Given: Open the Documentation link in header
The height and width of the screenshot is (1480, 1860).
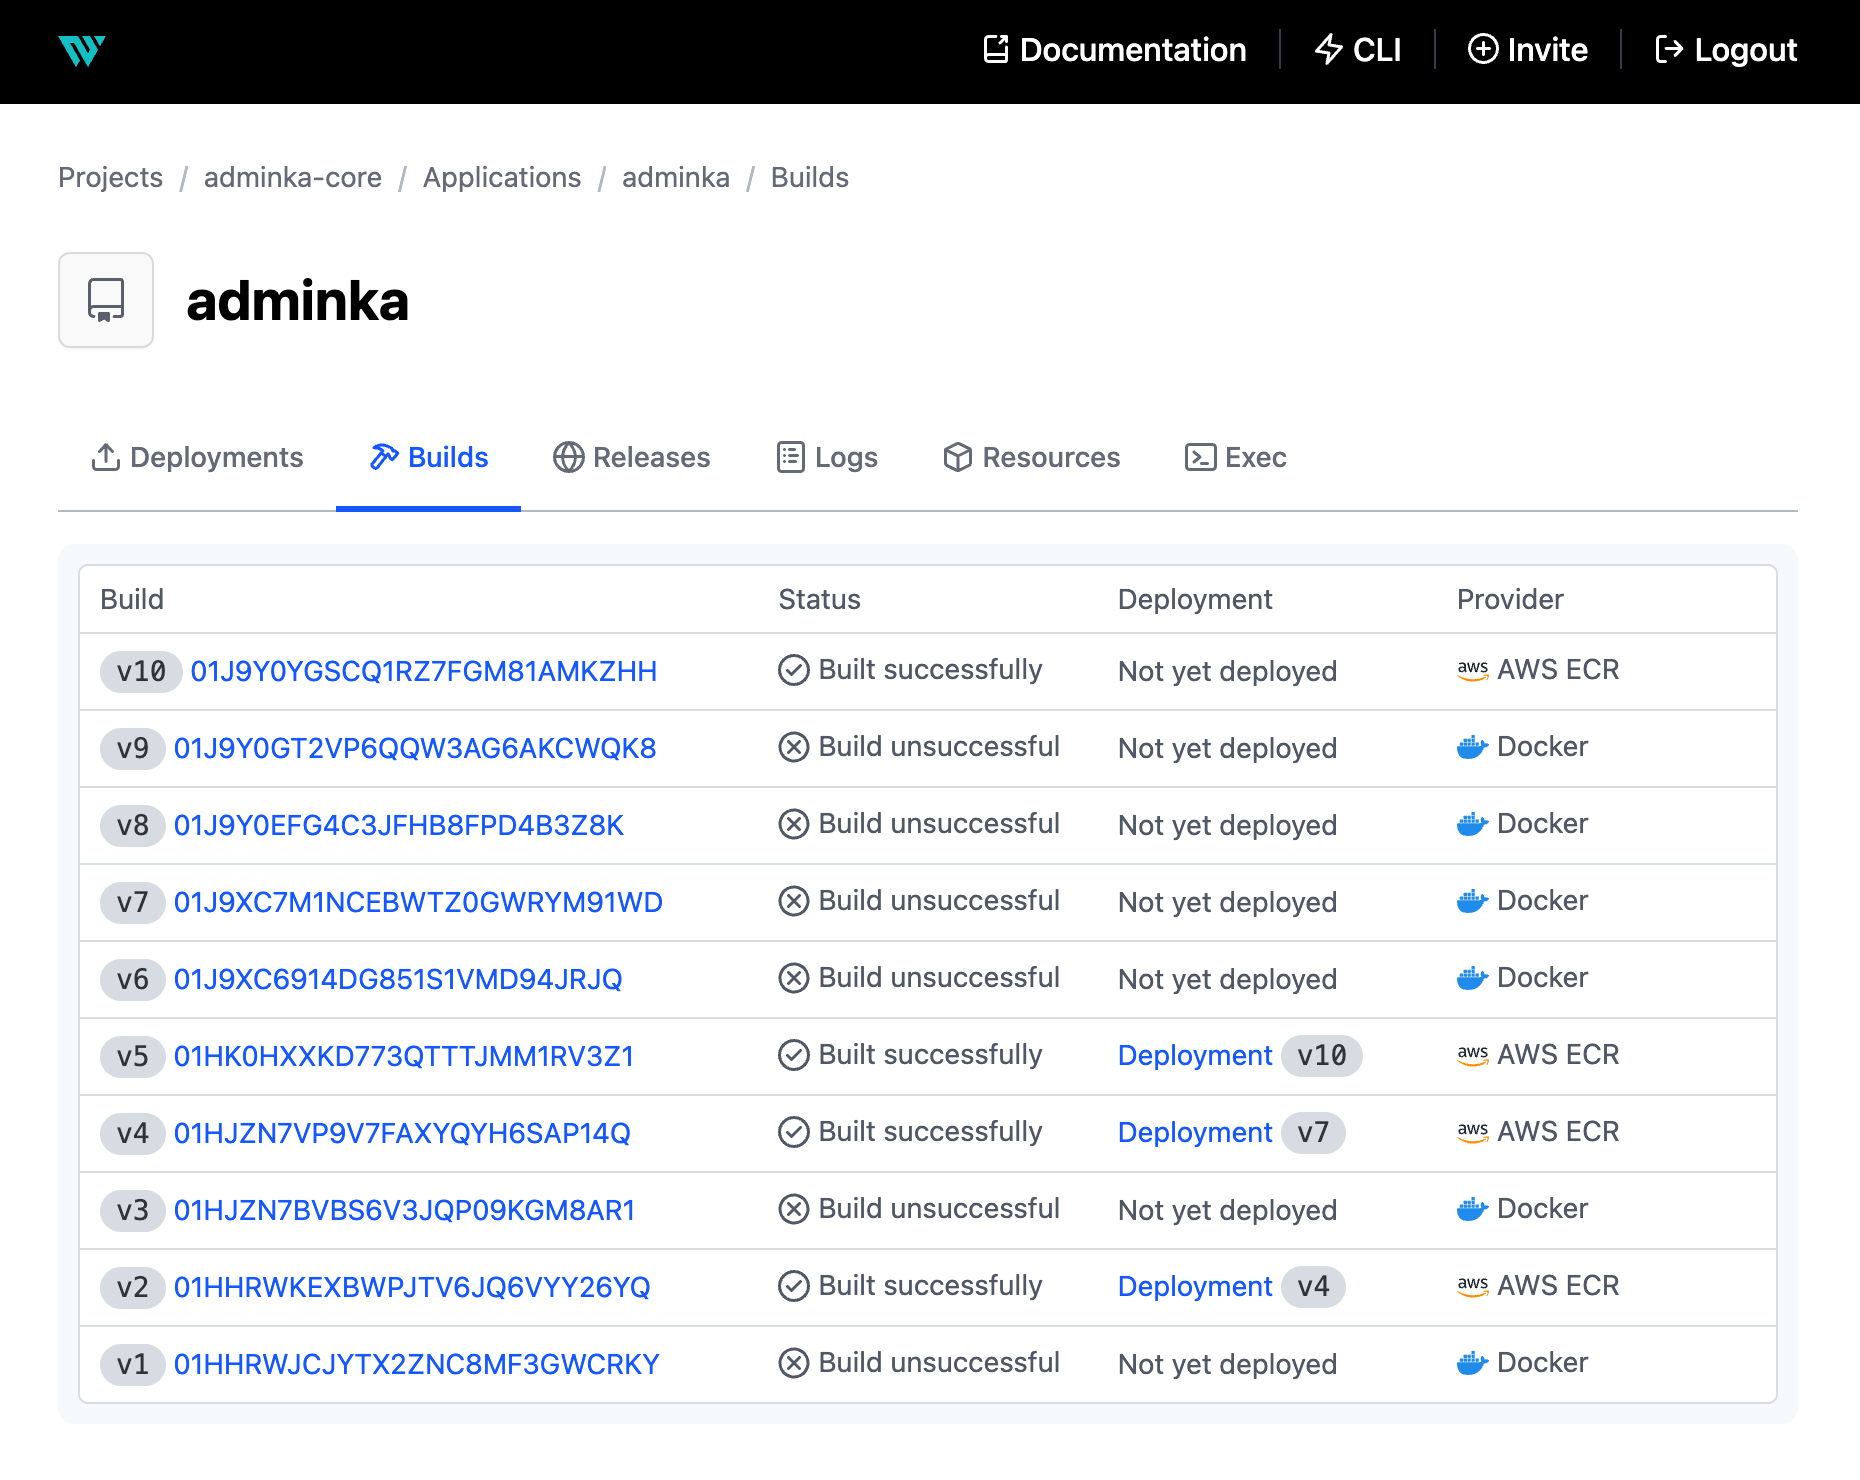Looking at the screenshot, I should tap(1114, 50).
